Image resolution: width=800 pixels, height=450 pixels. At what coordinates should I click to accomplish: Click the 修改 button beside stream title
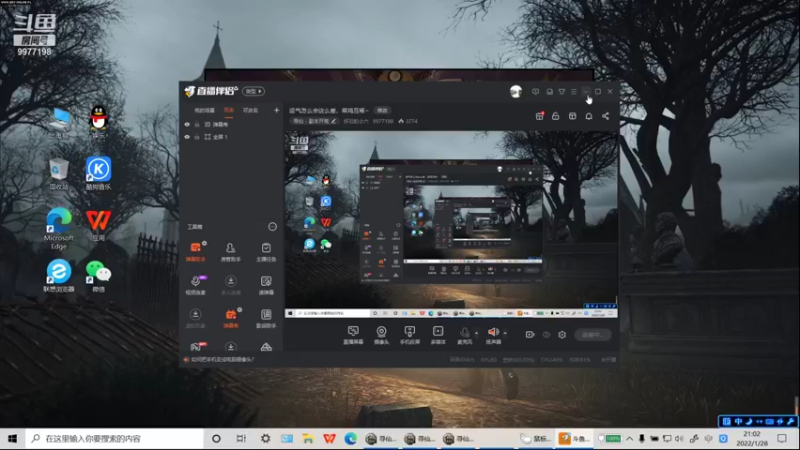coord(382,110)
